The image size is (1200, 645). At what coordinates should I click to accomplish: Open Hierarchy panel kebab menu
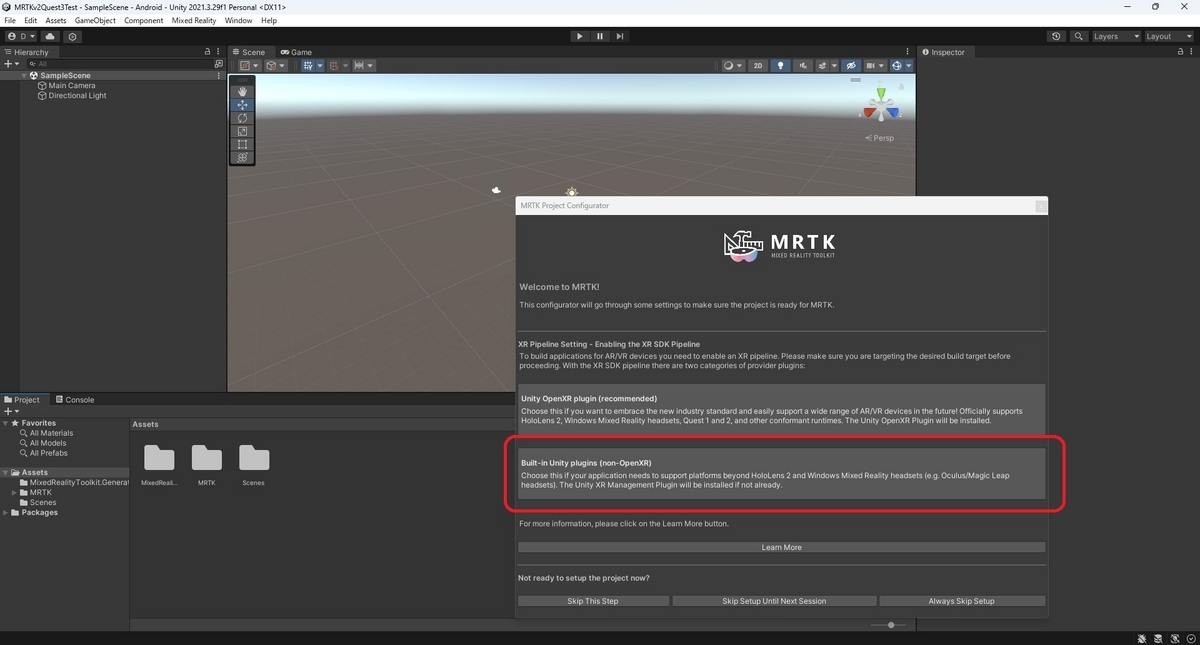pyautogui.click(x=219, y=52)
